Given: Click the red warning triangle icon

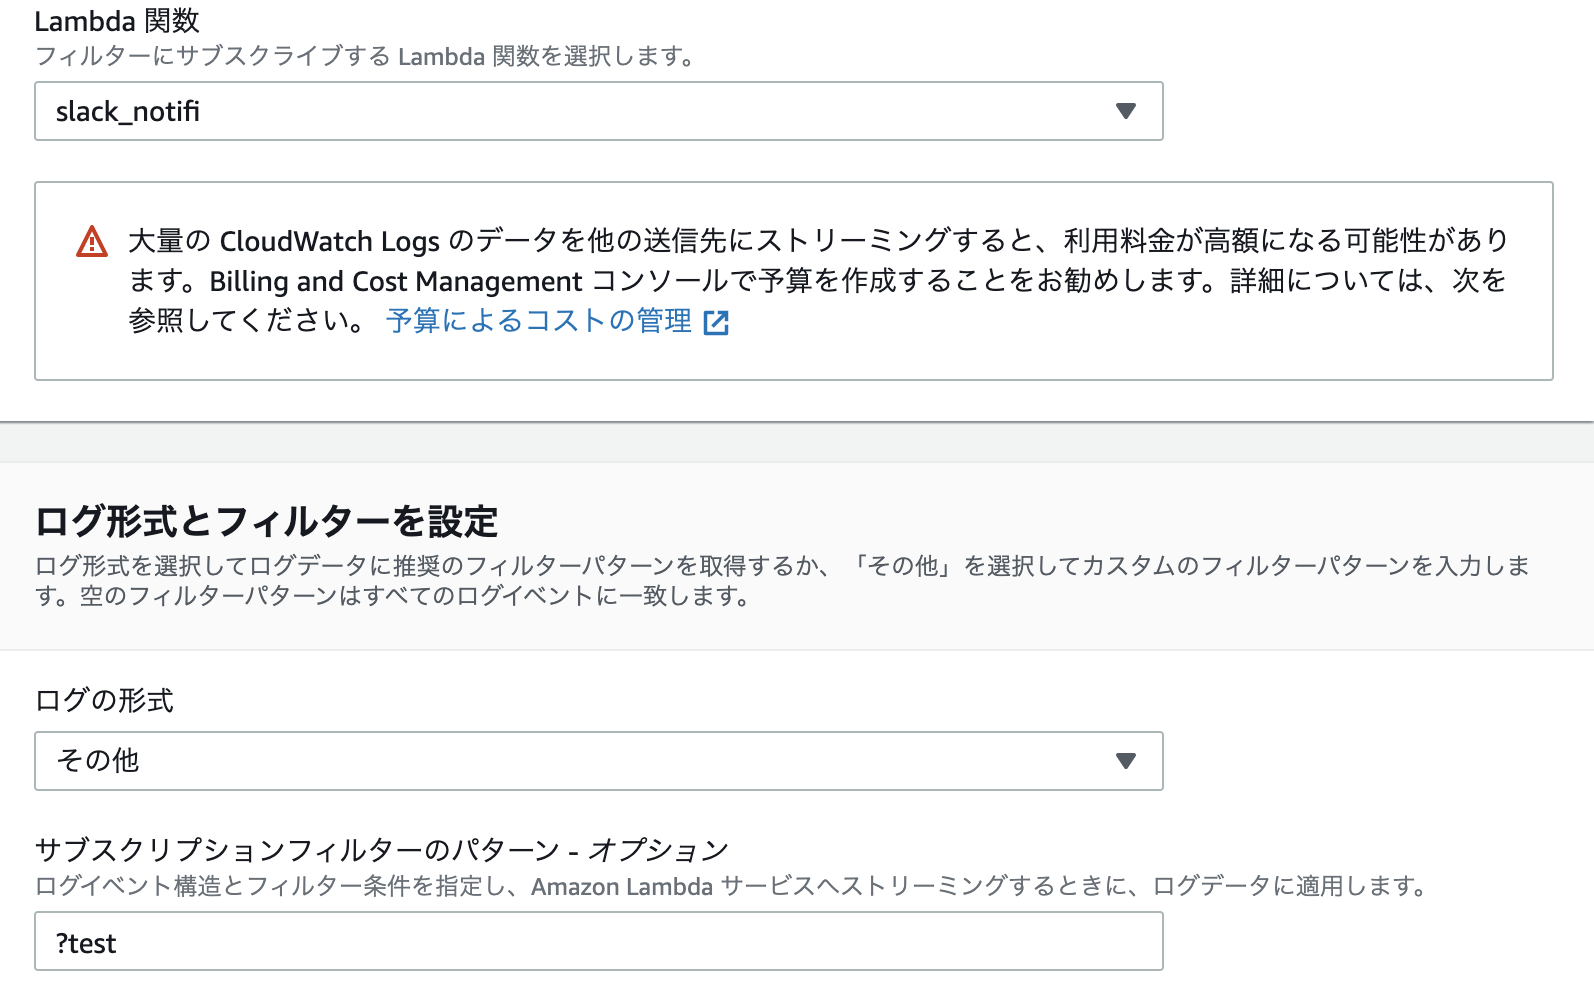Looking at the screenshot, I should point(91,241).
